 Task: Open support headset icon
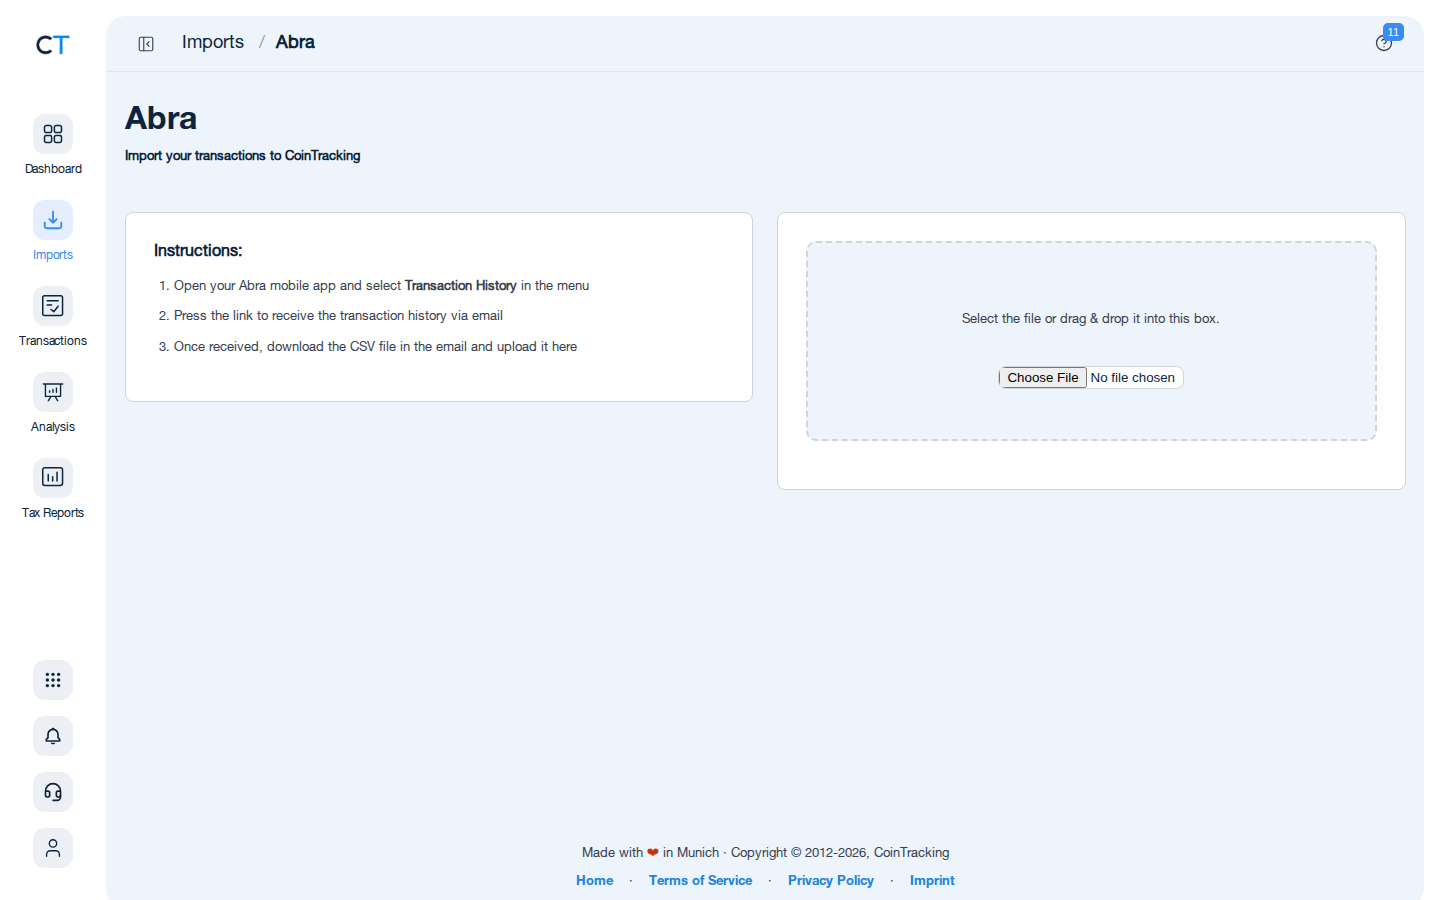point(53,792)
